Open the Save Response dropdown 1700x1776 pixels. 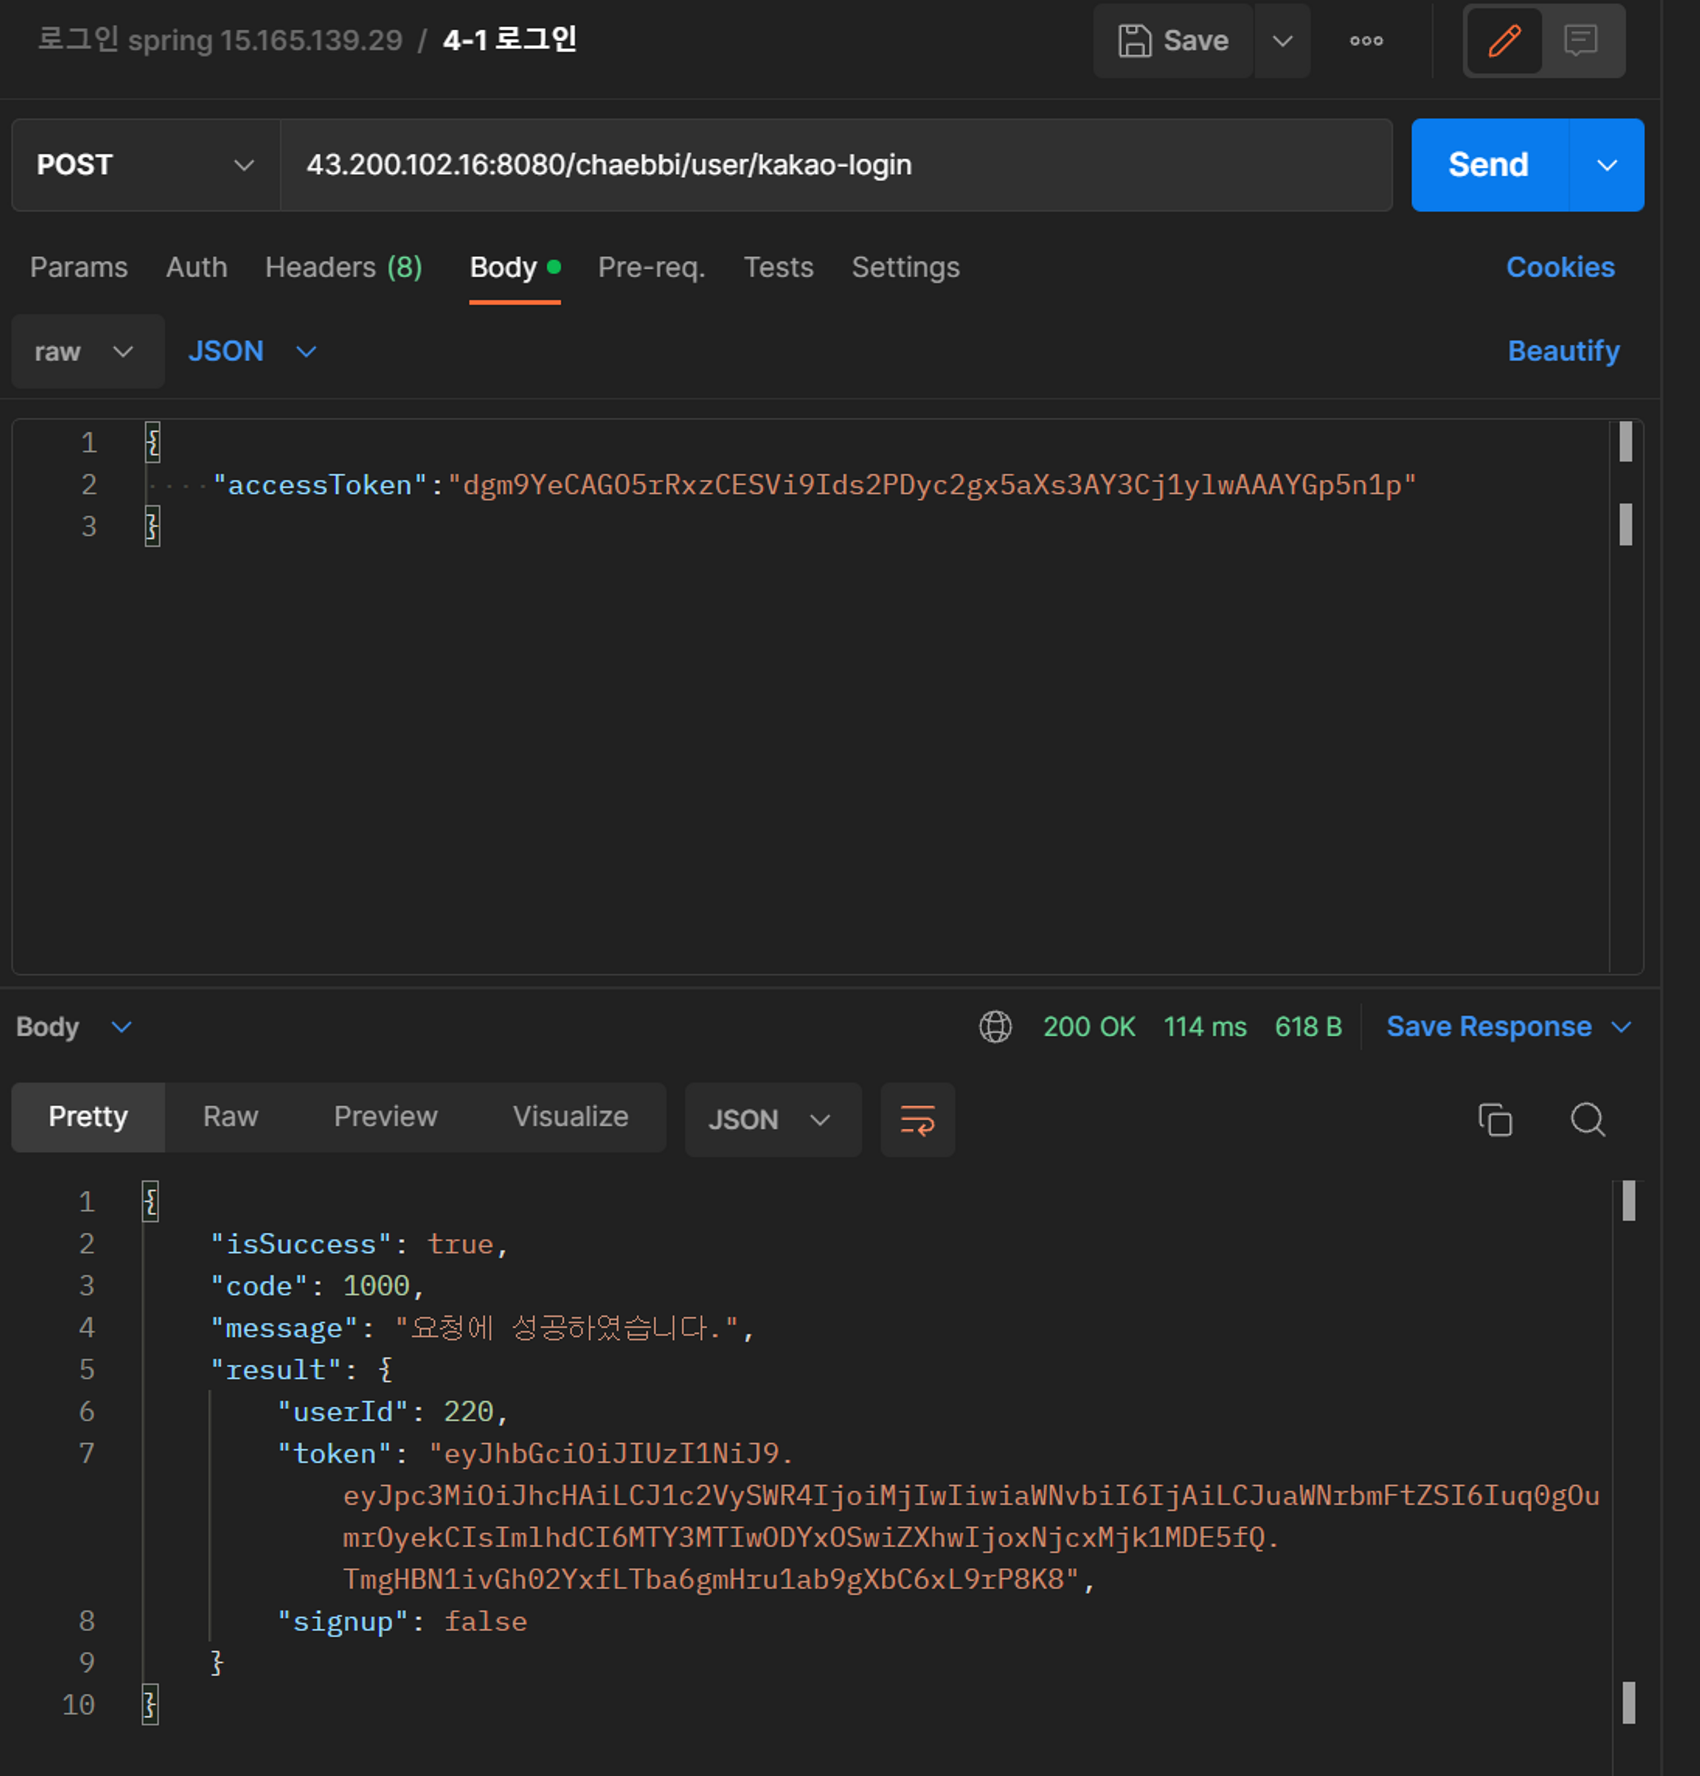[x=1509, y=1027]
